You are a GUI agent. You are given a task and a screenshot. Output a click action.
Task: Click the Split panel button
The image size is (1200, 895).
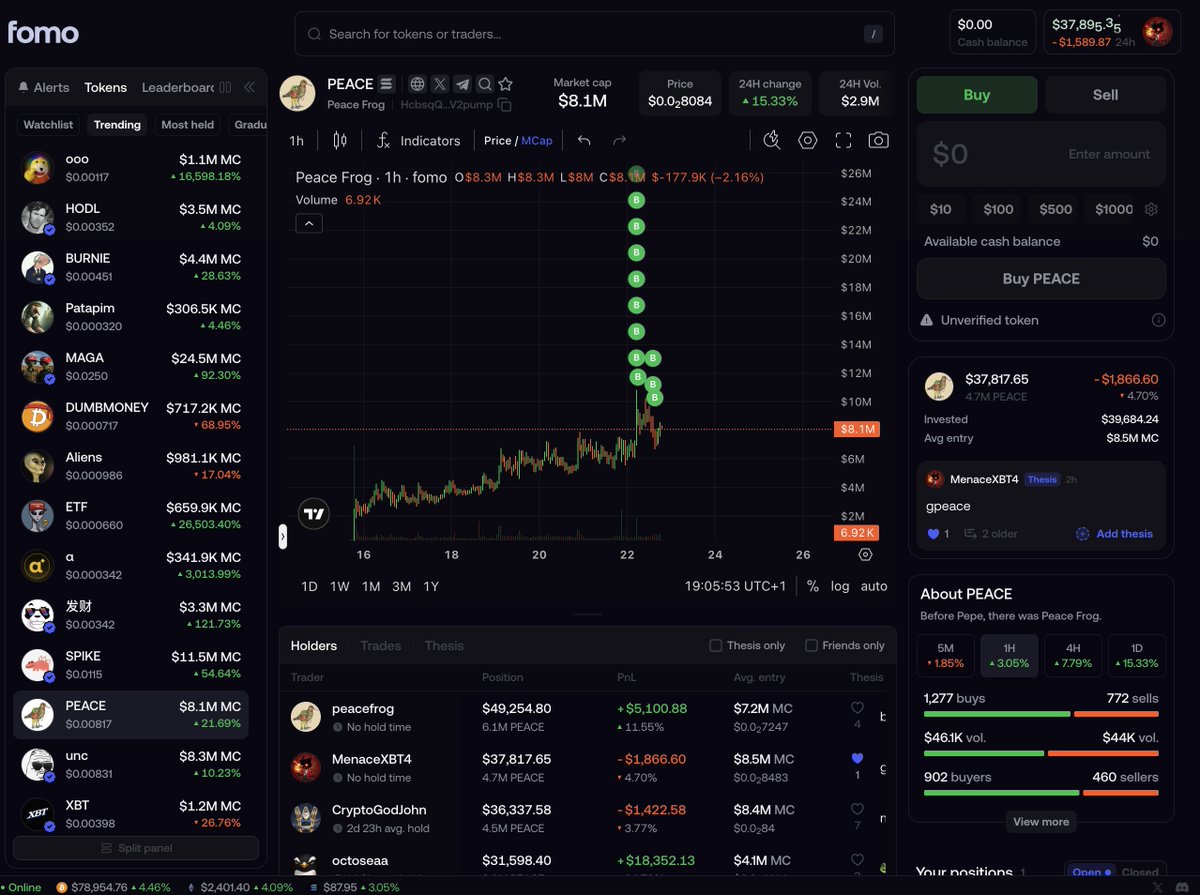pos(136,848)
